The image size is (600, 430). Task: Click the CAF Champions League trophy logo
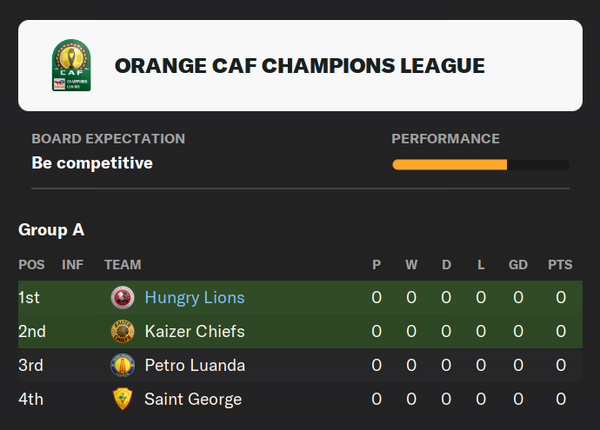click(x=68, y=65)
